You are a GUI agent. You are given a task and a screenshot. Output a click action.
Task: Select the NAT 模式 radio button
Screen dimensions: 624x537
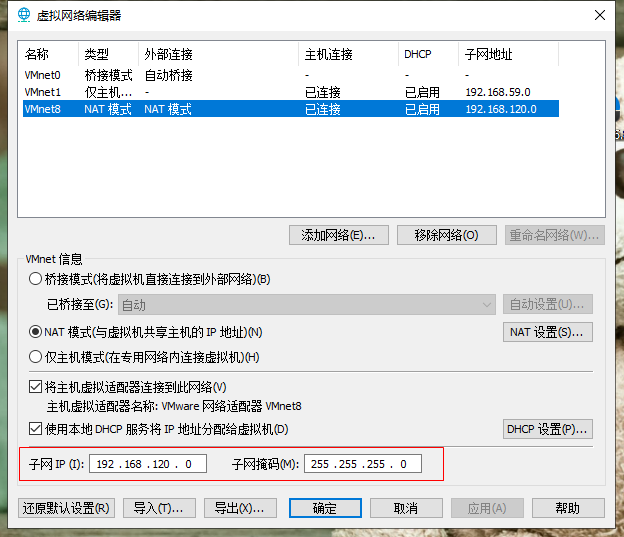(x=35, y=332)
